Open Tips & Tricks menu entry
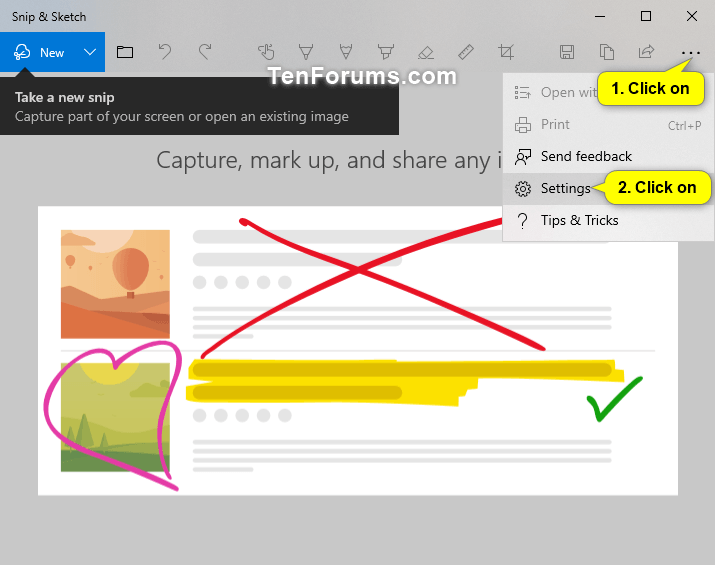 608,220
